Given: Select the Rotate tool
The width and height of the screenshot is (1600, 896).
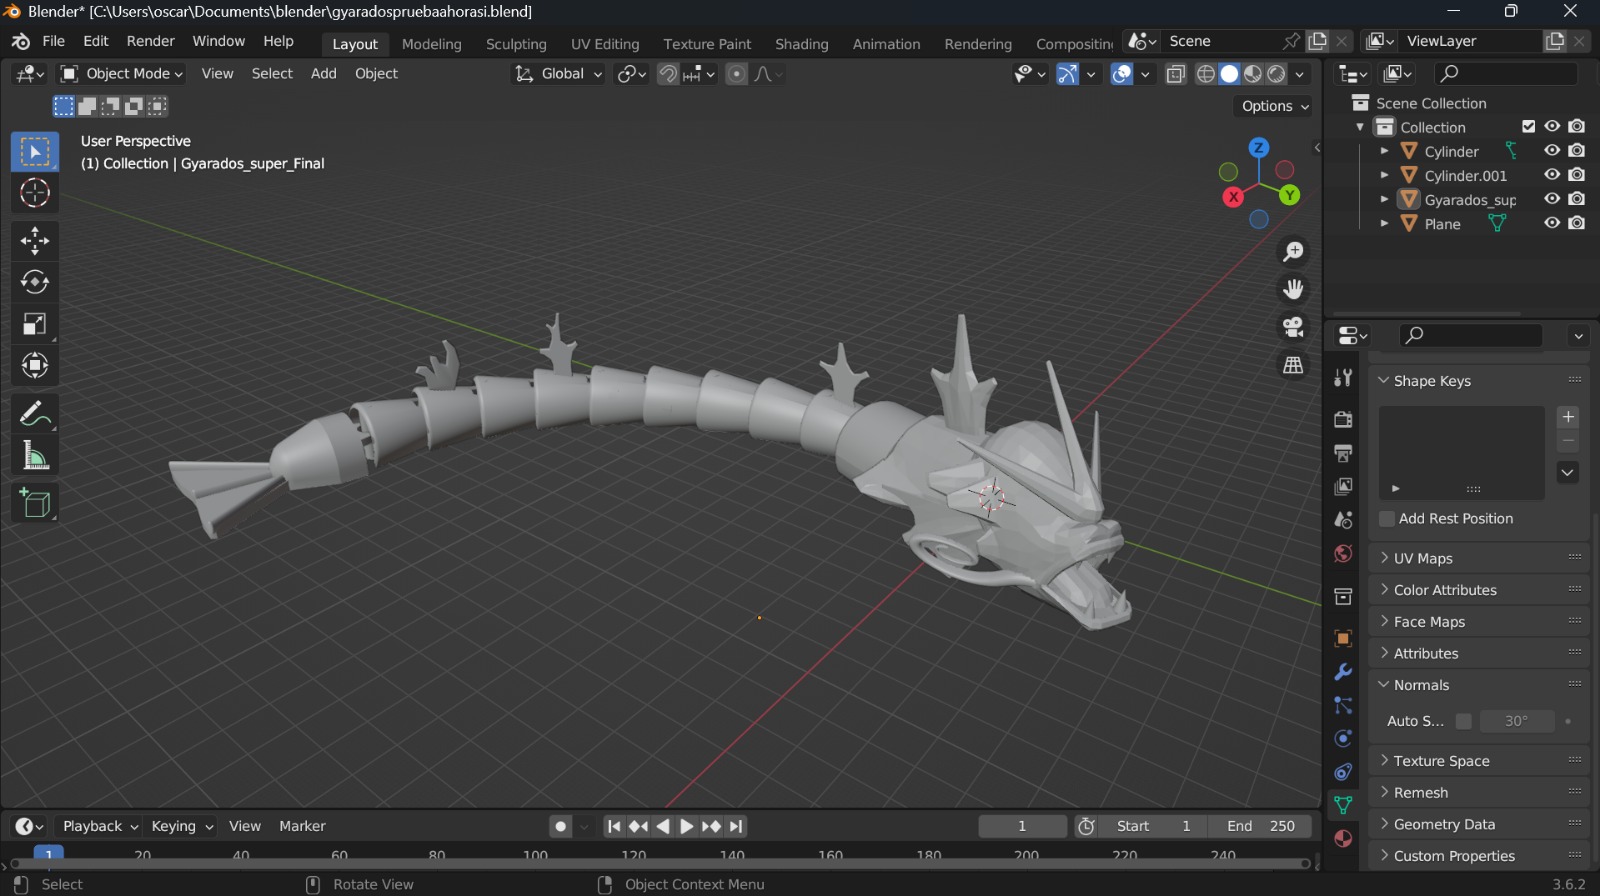Looking at the screenshot, I should click(35, 282).
